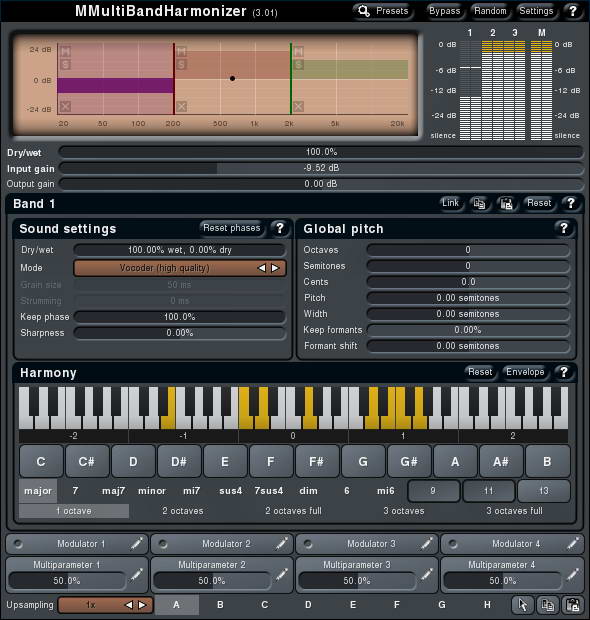
Task: Toggle the 11 chord extension
Action: click(489, 491)
